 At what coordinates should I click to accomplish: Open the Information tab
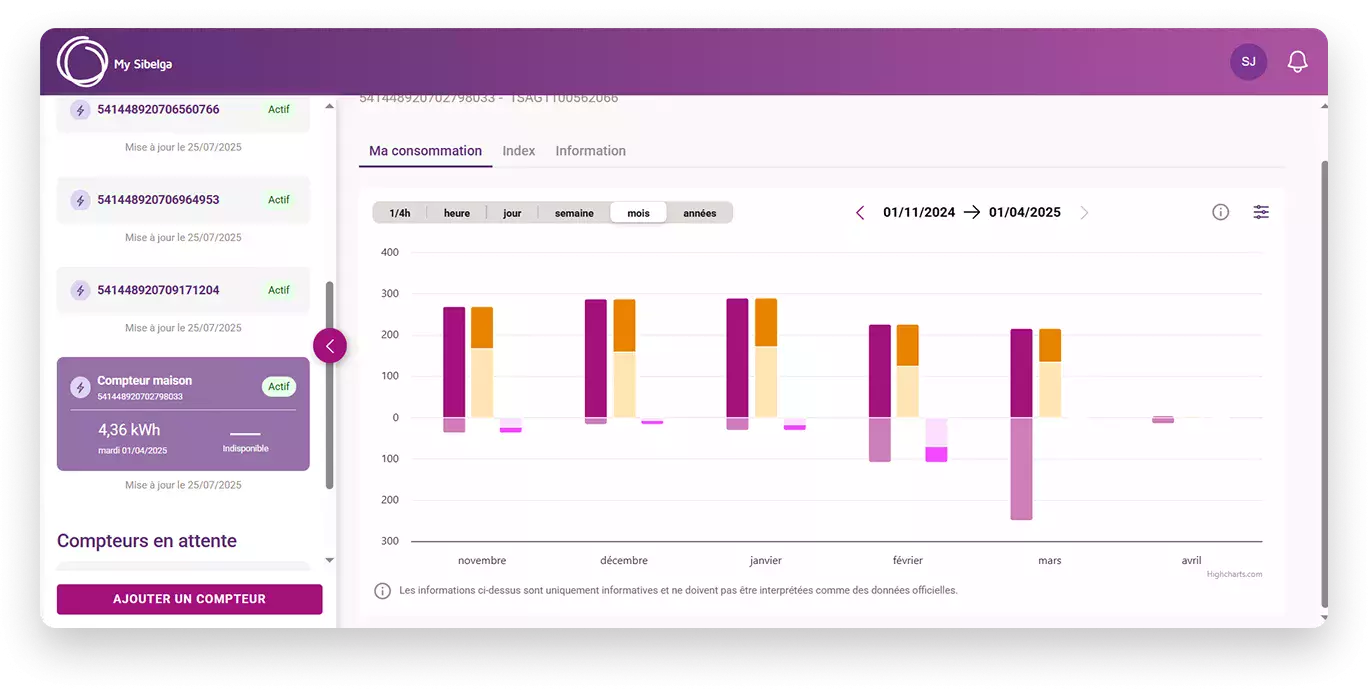click(590, 151)
